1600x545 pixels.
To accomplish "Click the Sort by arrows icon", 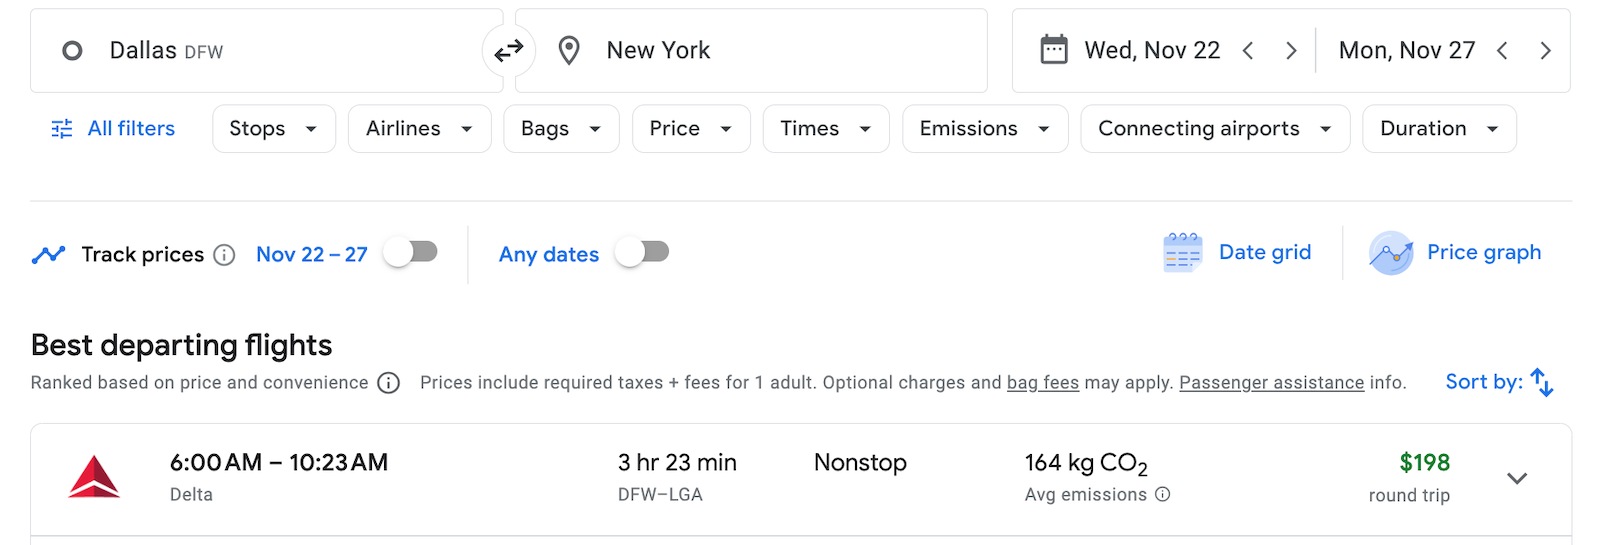I will coord(1542,382).
